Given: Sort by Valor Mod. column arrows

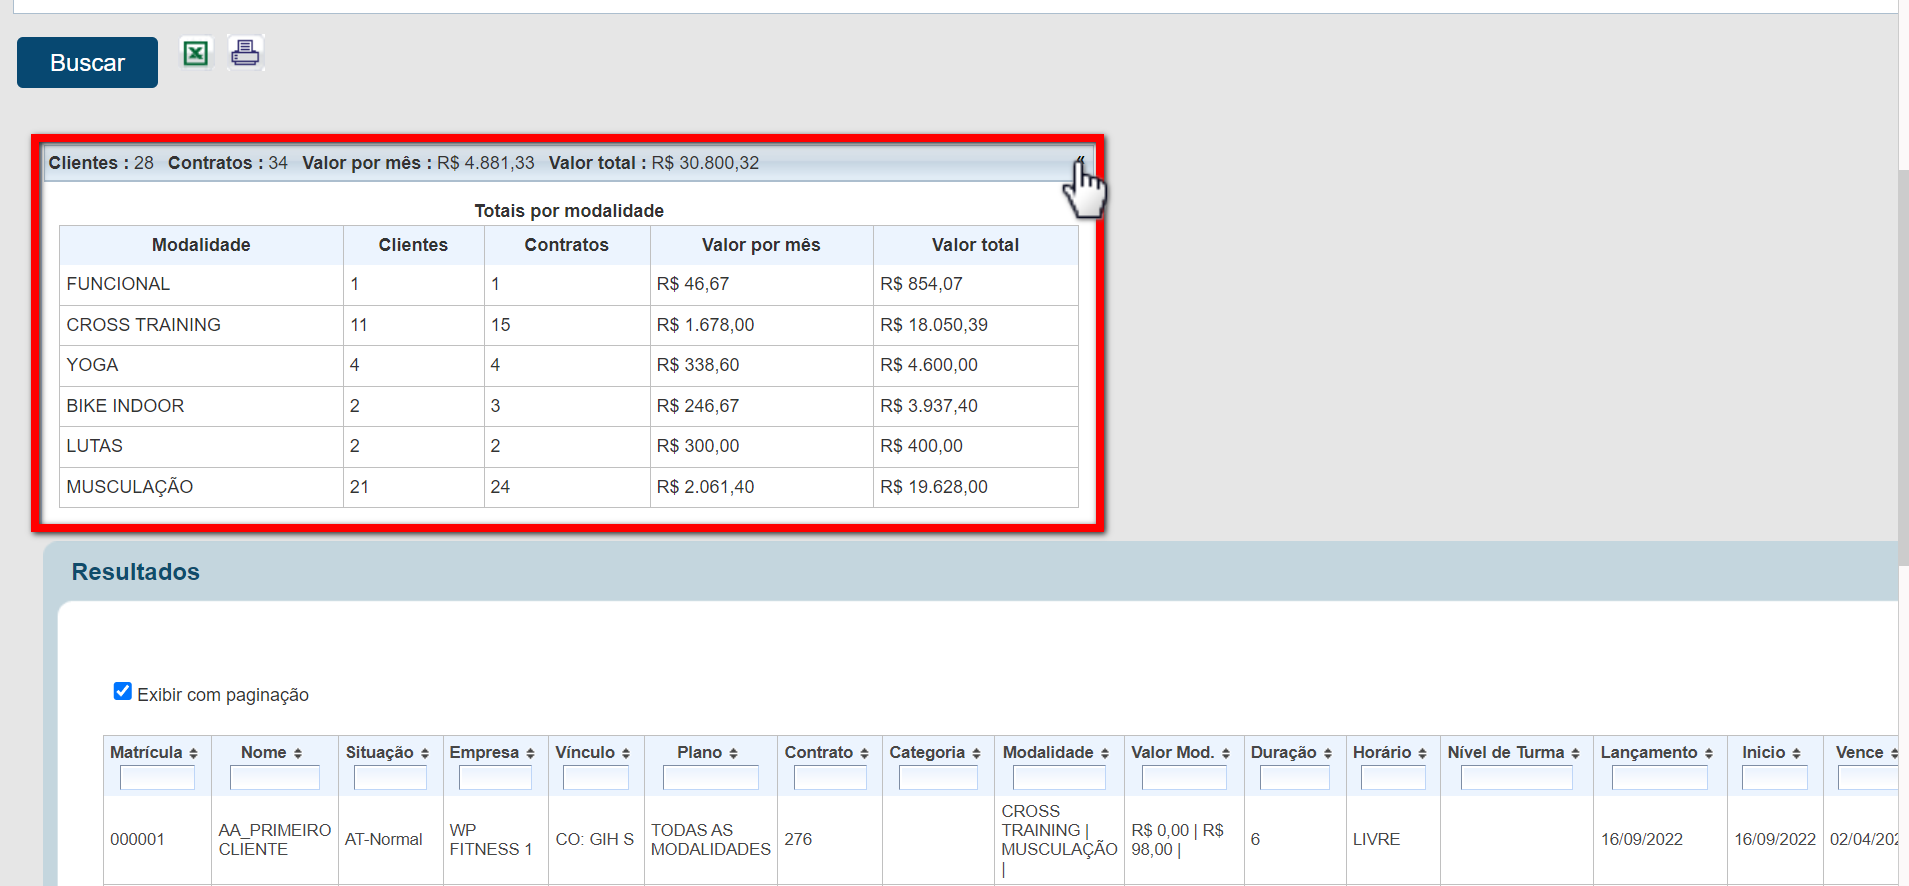Looking at the screenshot, I should 1226,754.
